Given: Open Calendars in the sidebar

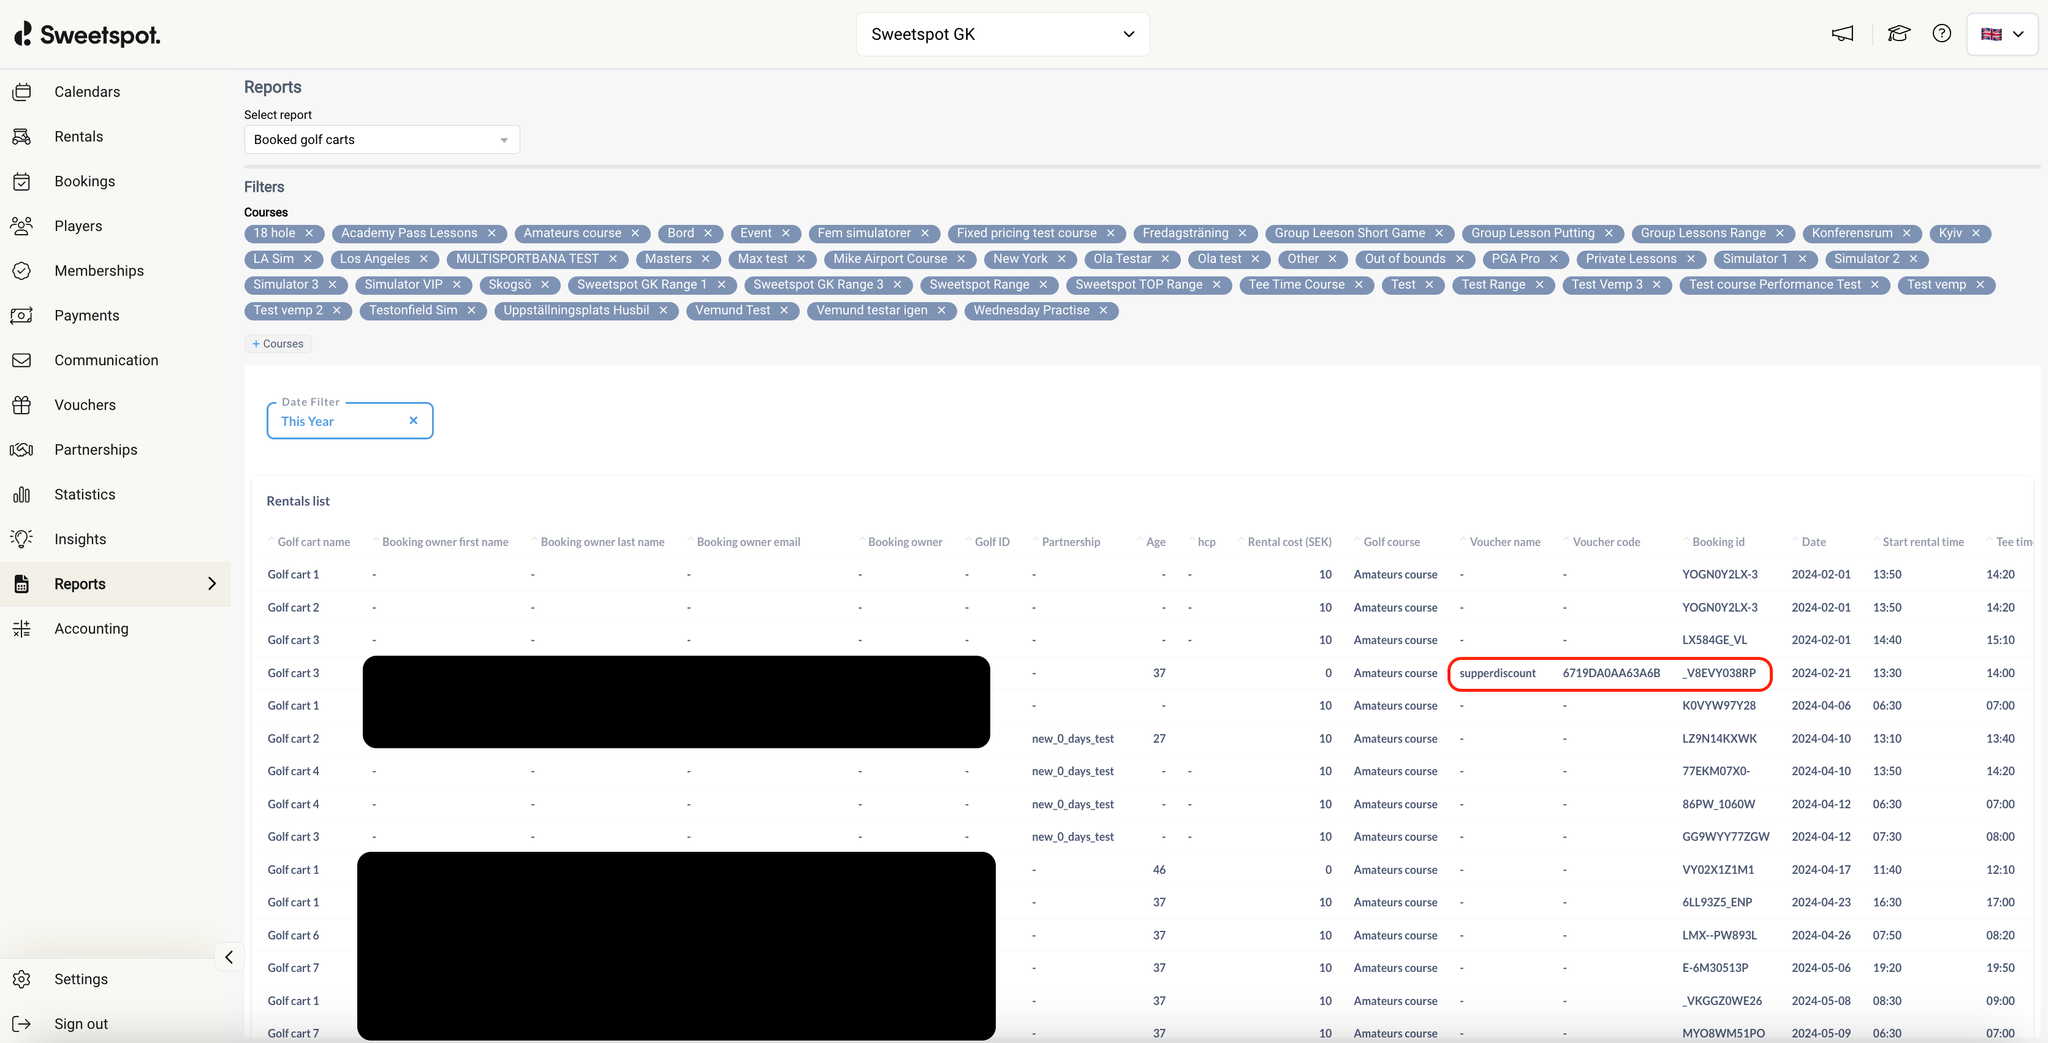Looking at the screenshot, I should 87,92.
